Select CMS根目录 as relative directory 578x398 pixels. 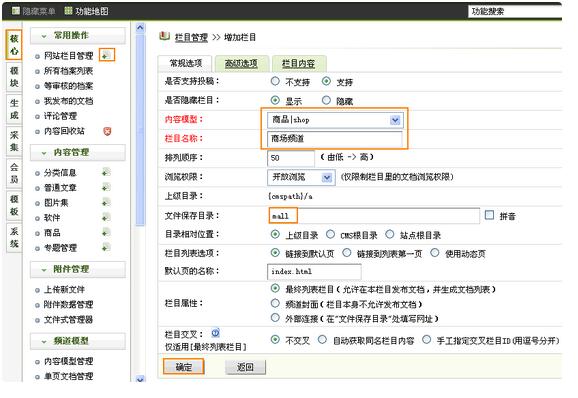(331, 234)
